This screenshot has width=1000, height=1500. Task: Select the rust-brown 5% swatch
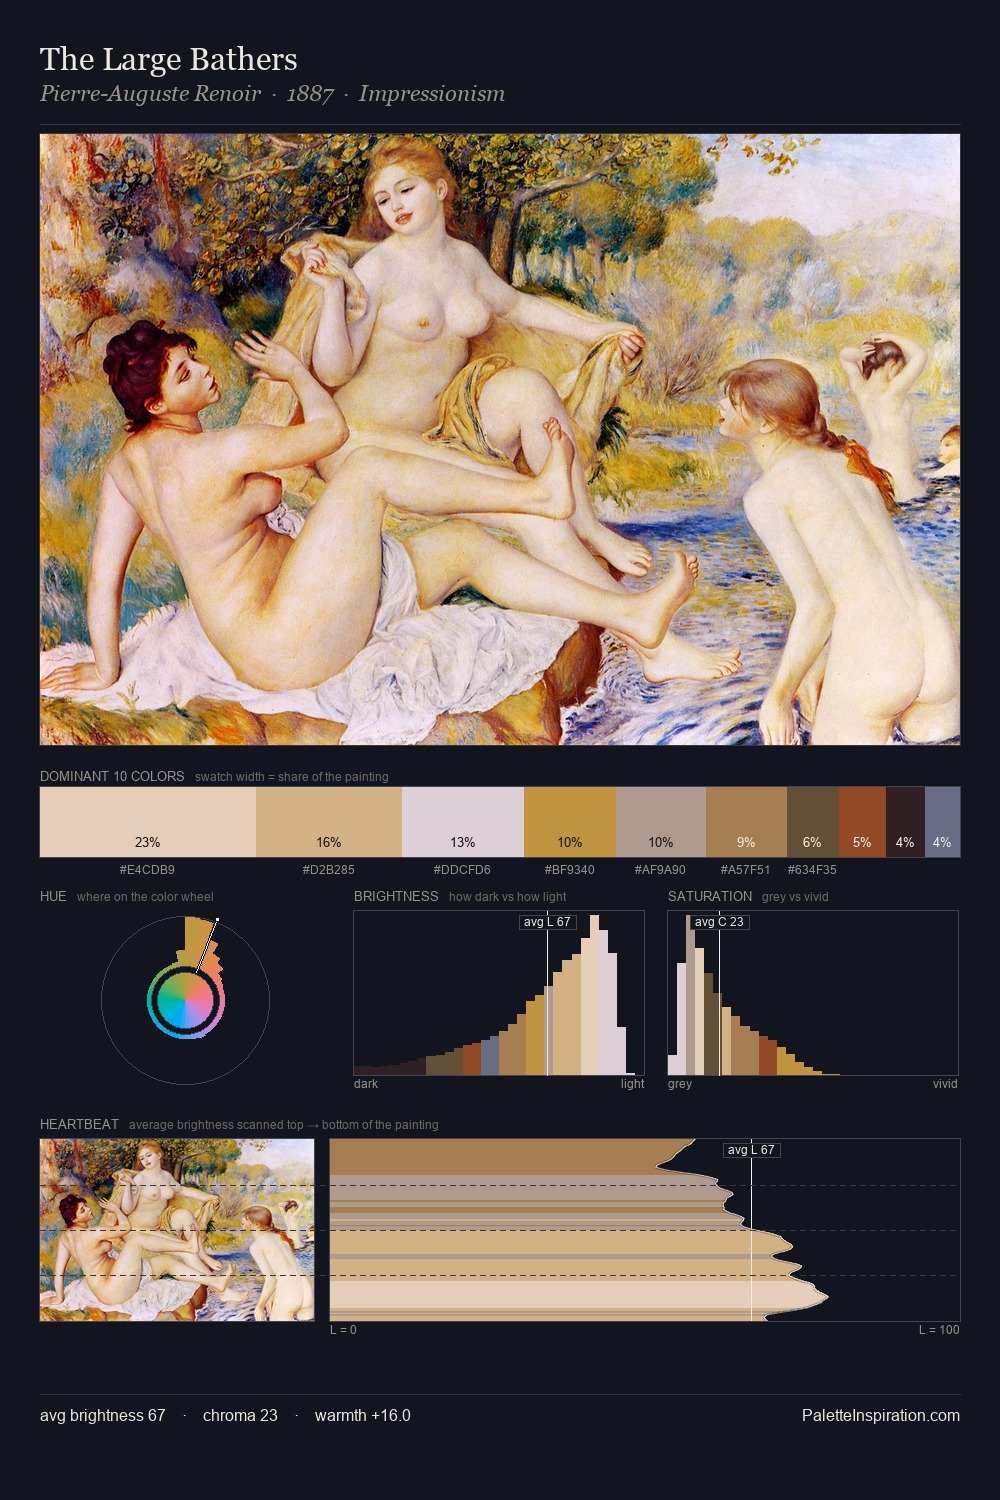pyautogui.click(x=862, y=822)
